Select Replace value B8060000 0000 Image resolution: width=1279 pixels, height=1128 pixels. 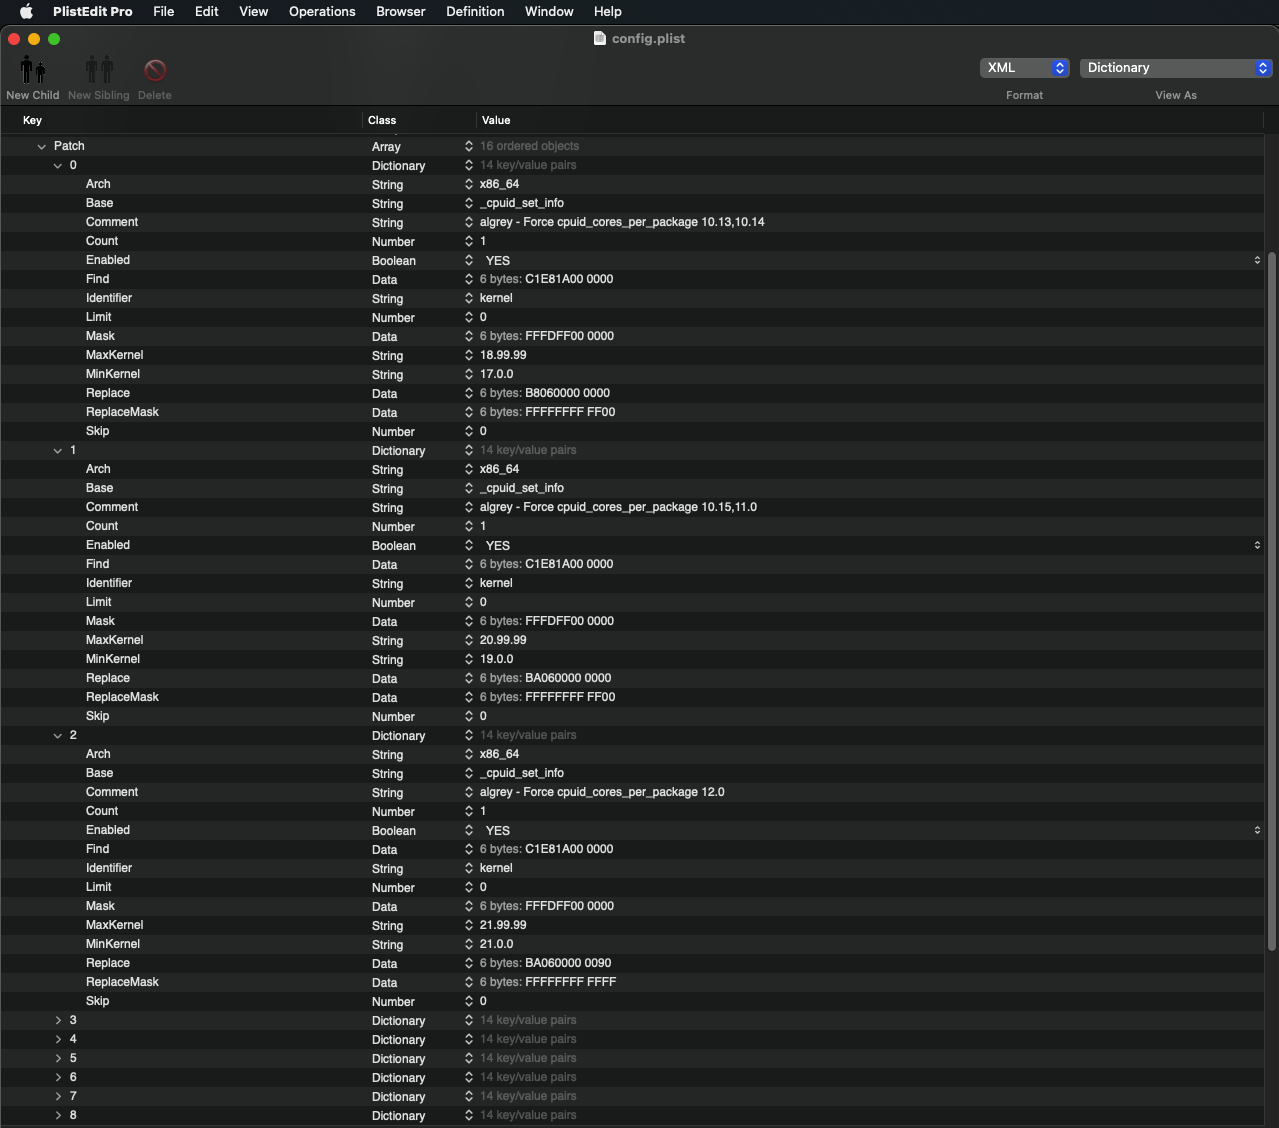coord(567,393)
